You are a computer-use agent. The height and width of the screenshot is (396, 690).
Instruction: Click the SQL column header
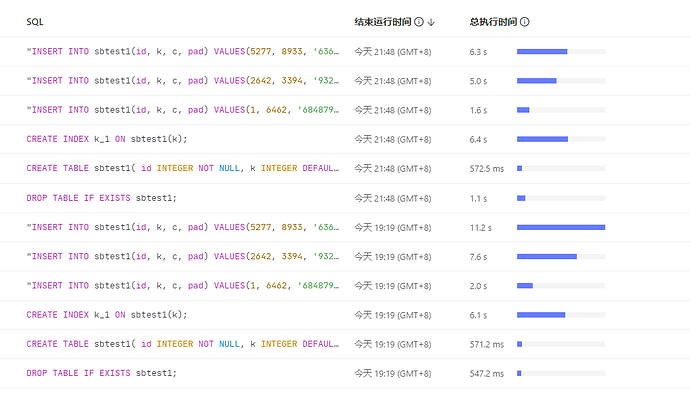coord(35,22)
